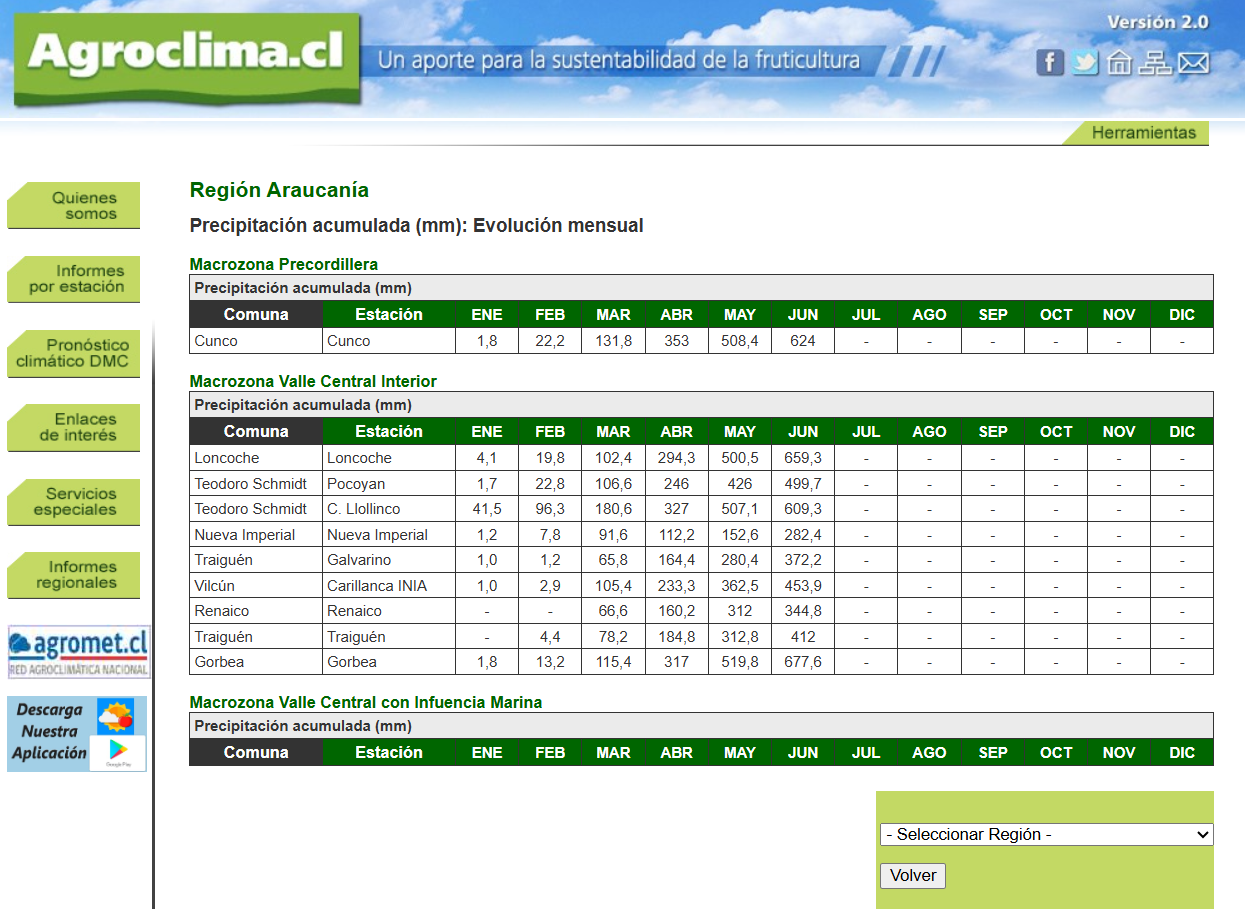1245x909 pixels.
Task: Click Gorbea station cell
Action: pyautogui.click(x=389, y=662)
